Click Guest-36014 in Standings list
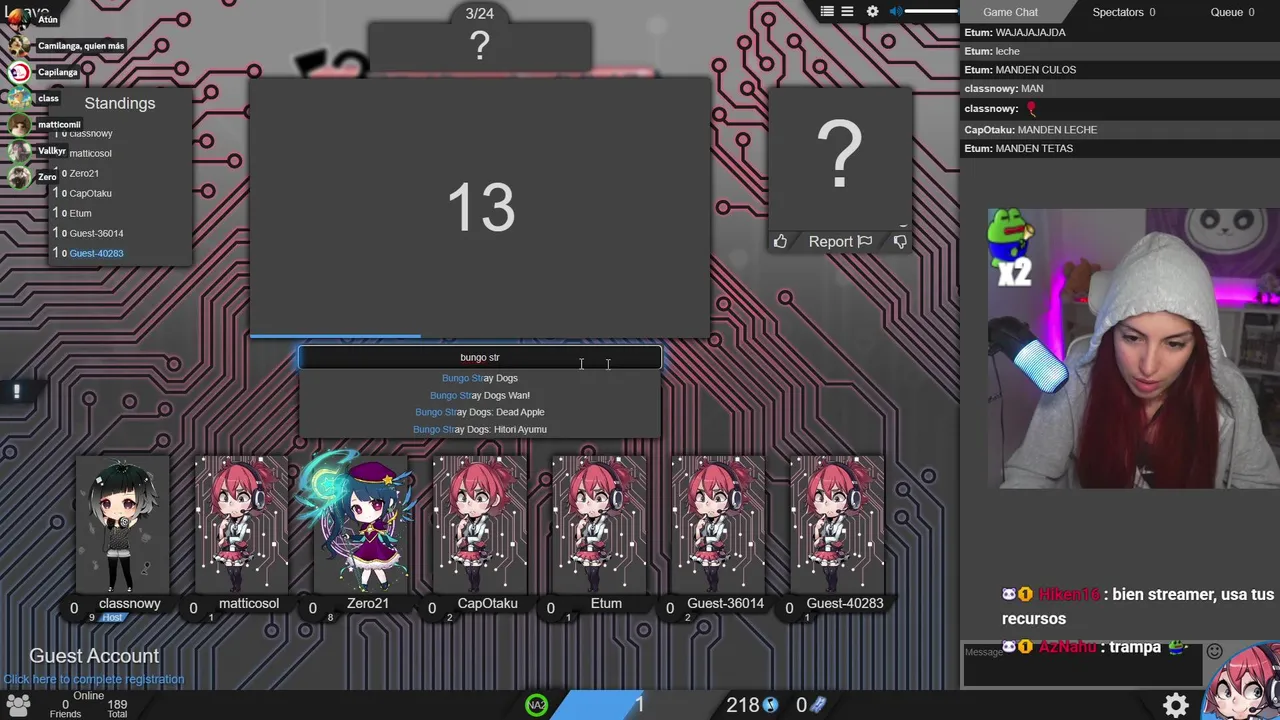The image size is (1280, 720). (x=96, y=233)
